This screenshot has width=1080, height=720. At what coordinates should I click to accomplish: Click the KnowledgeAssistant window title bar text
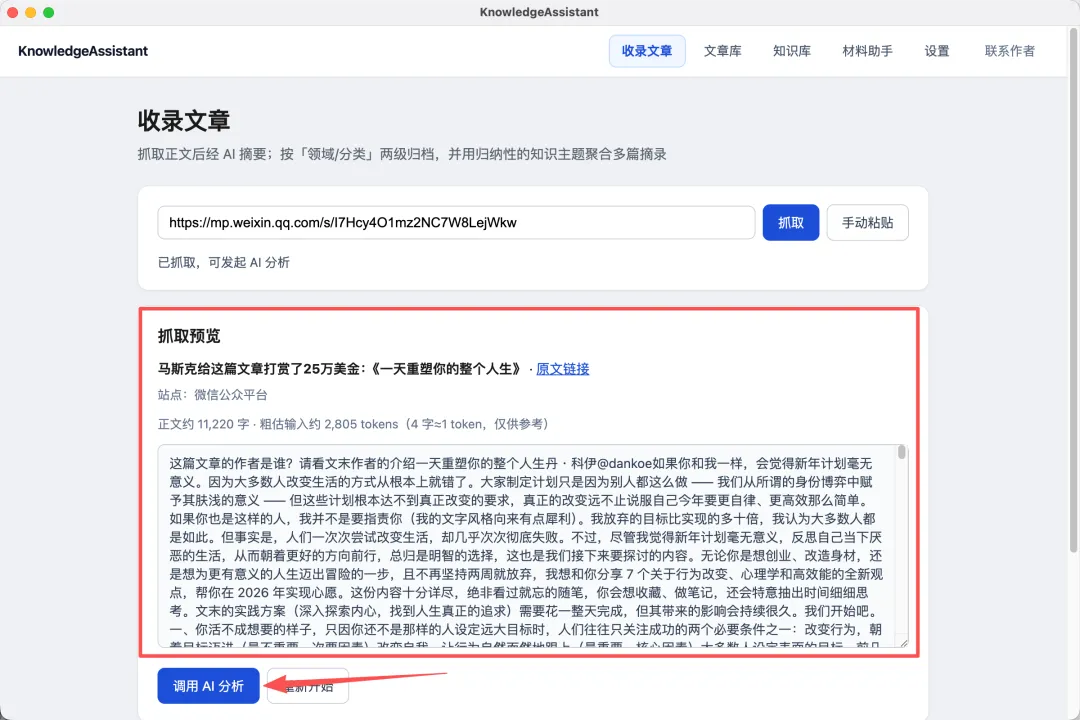[539, 12]
